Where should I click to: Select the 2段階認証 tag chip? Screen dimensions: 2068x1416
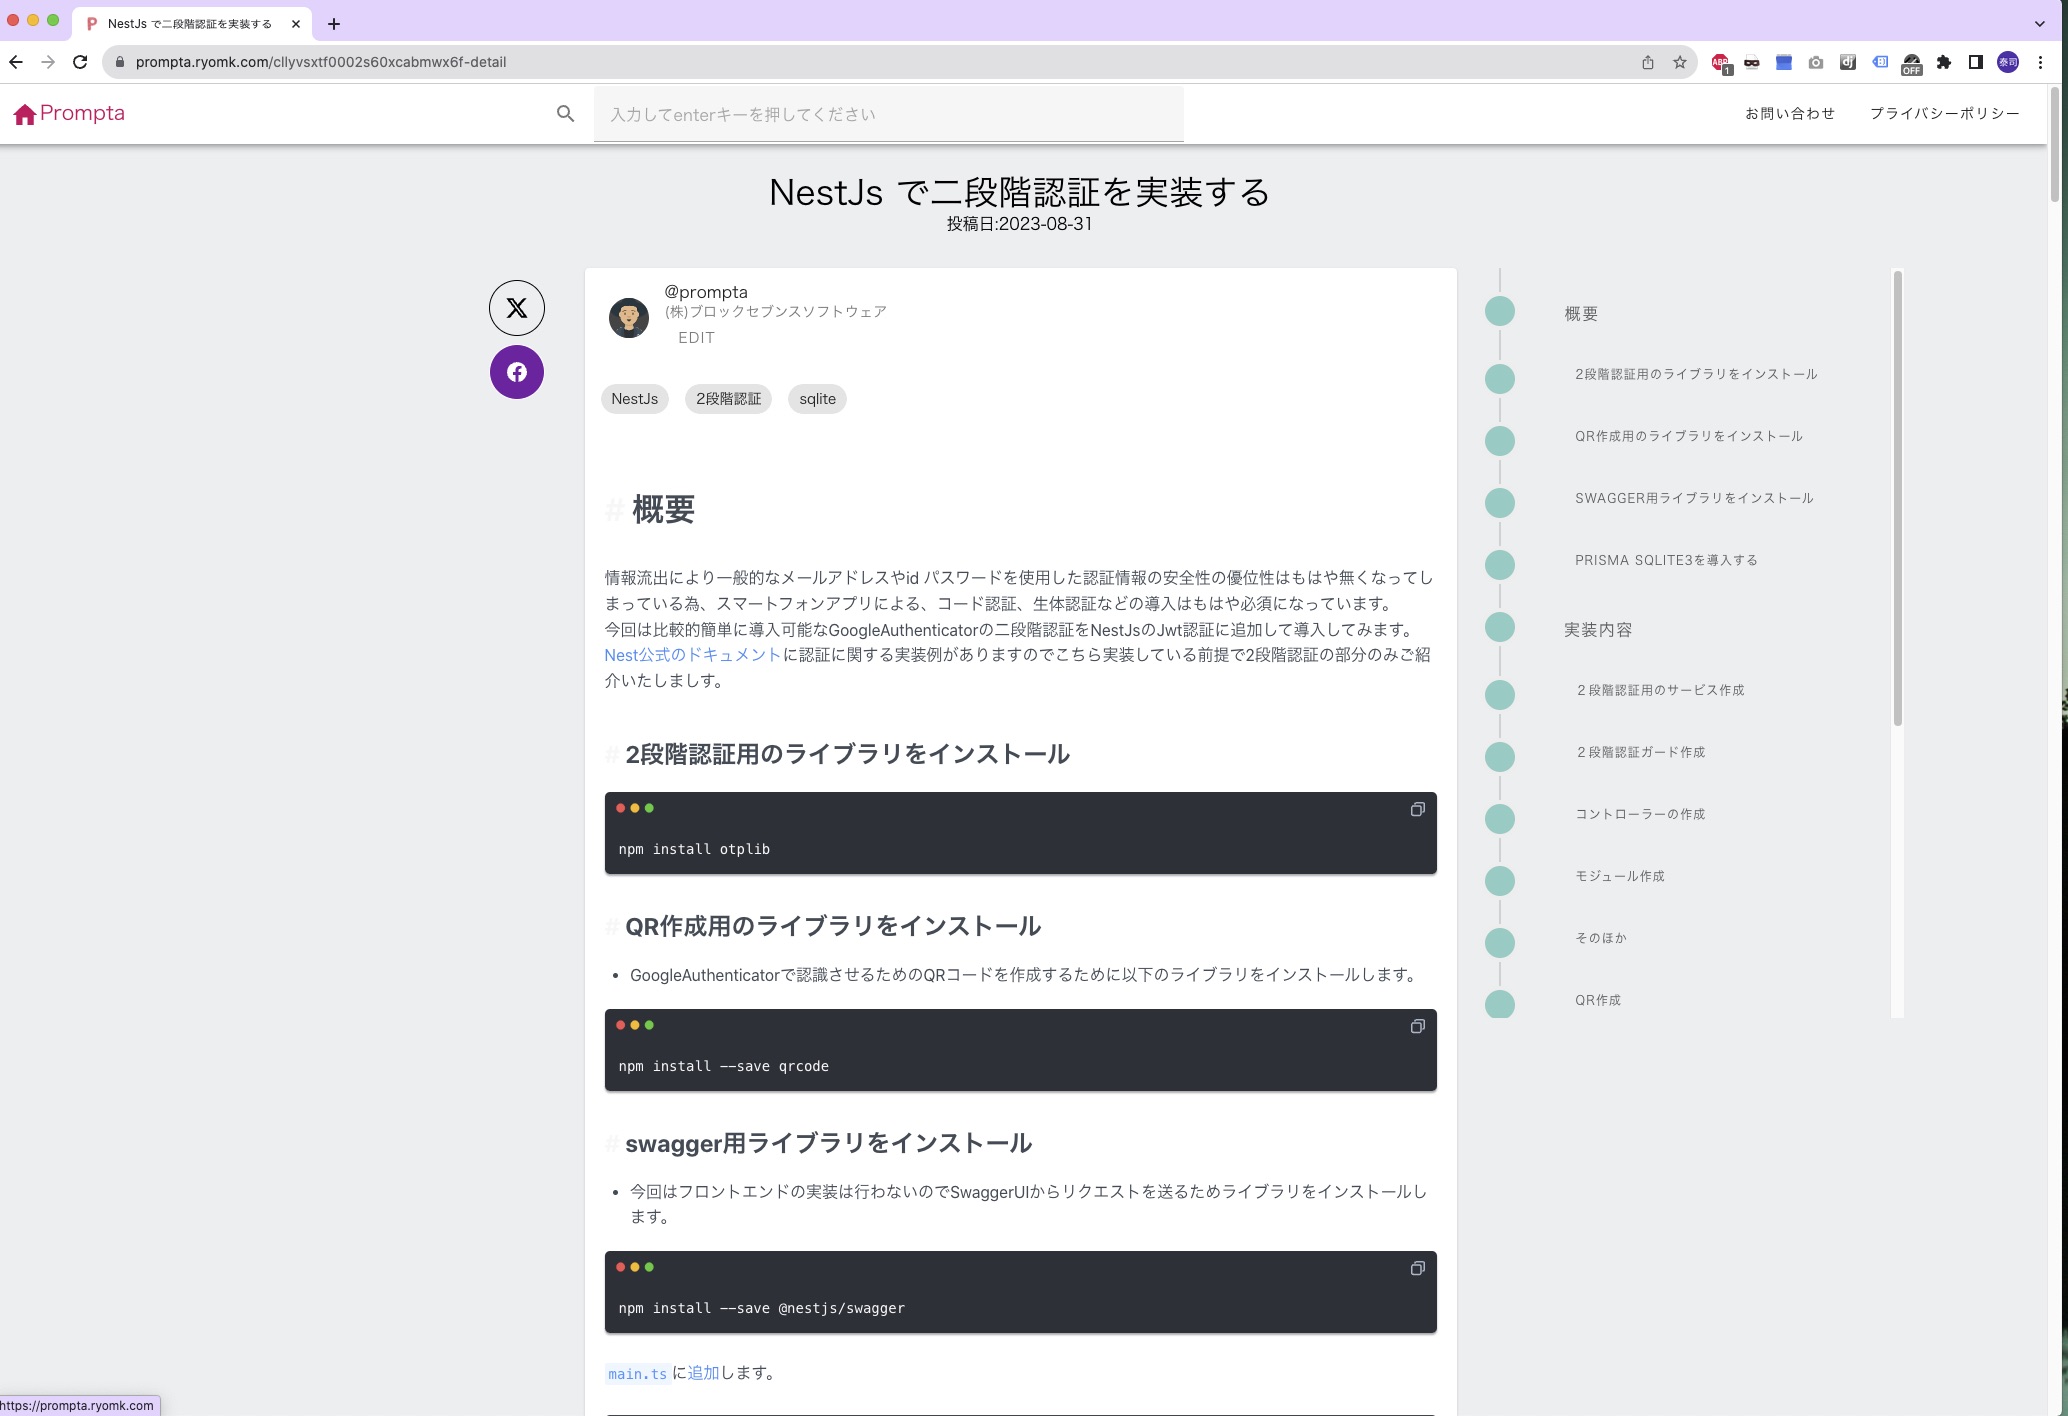[x=728, y=399]
